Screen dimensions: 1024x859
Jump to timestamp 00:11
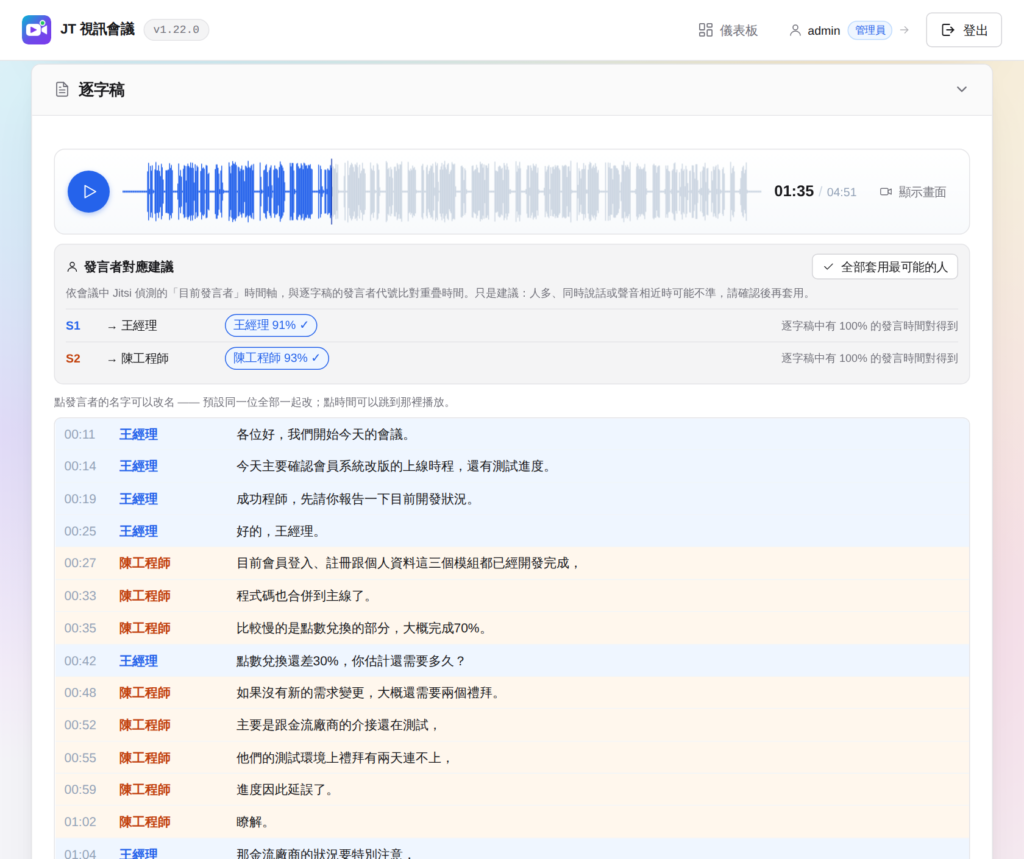(80, 434)
